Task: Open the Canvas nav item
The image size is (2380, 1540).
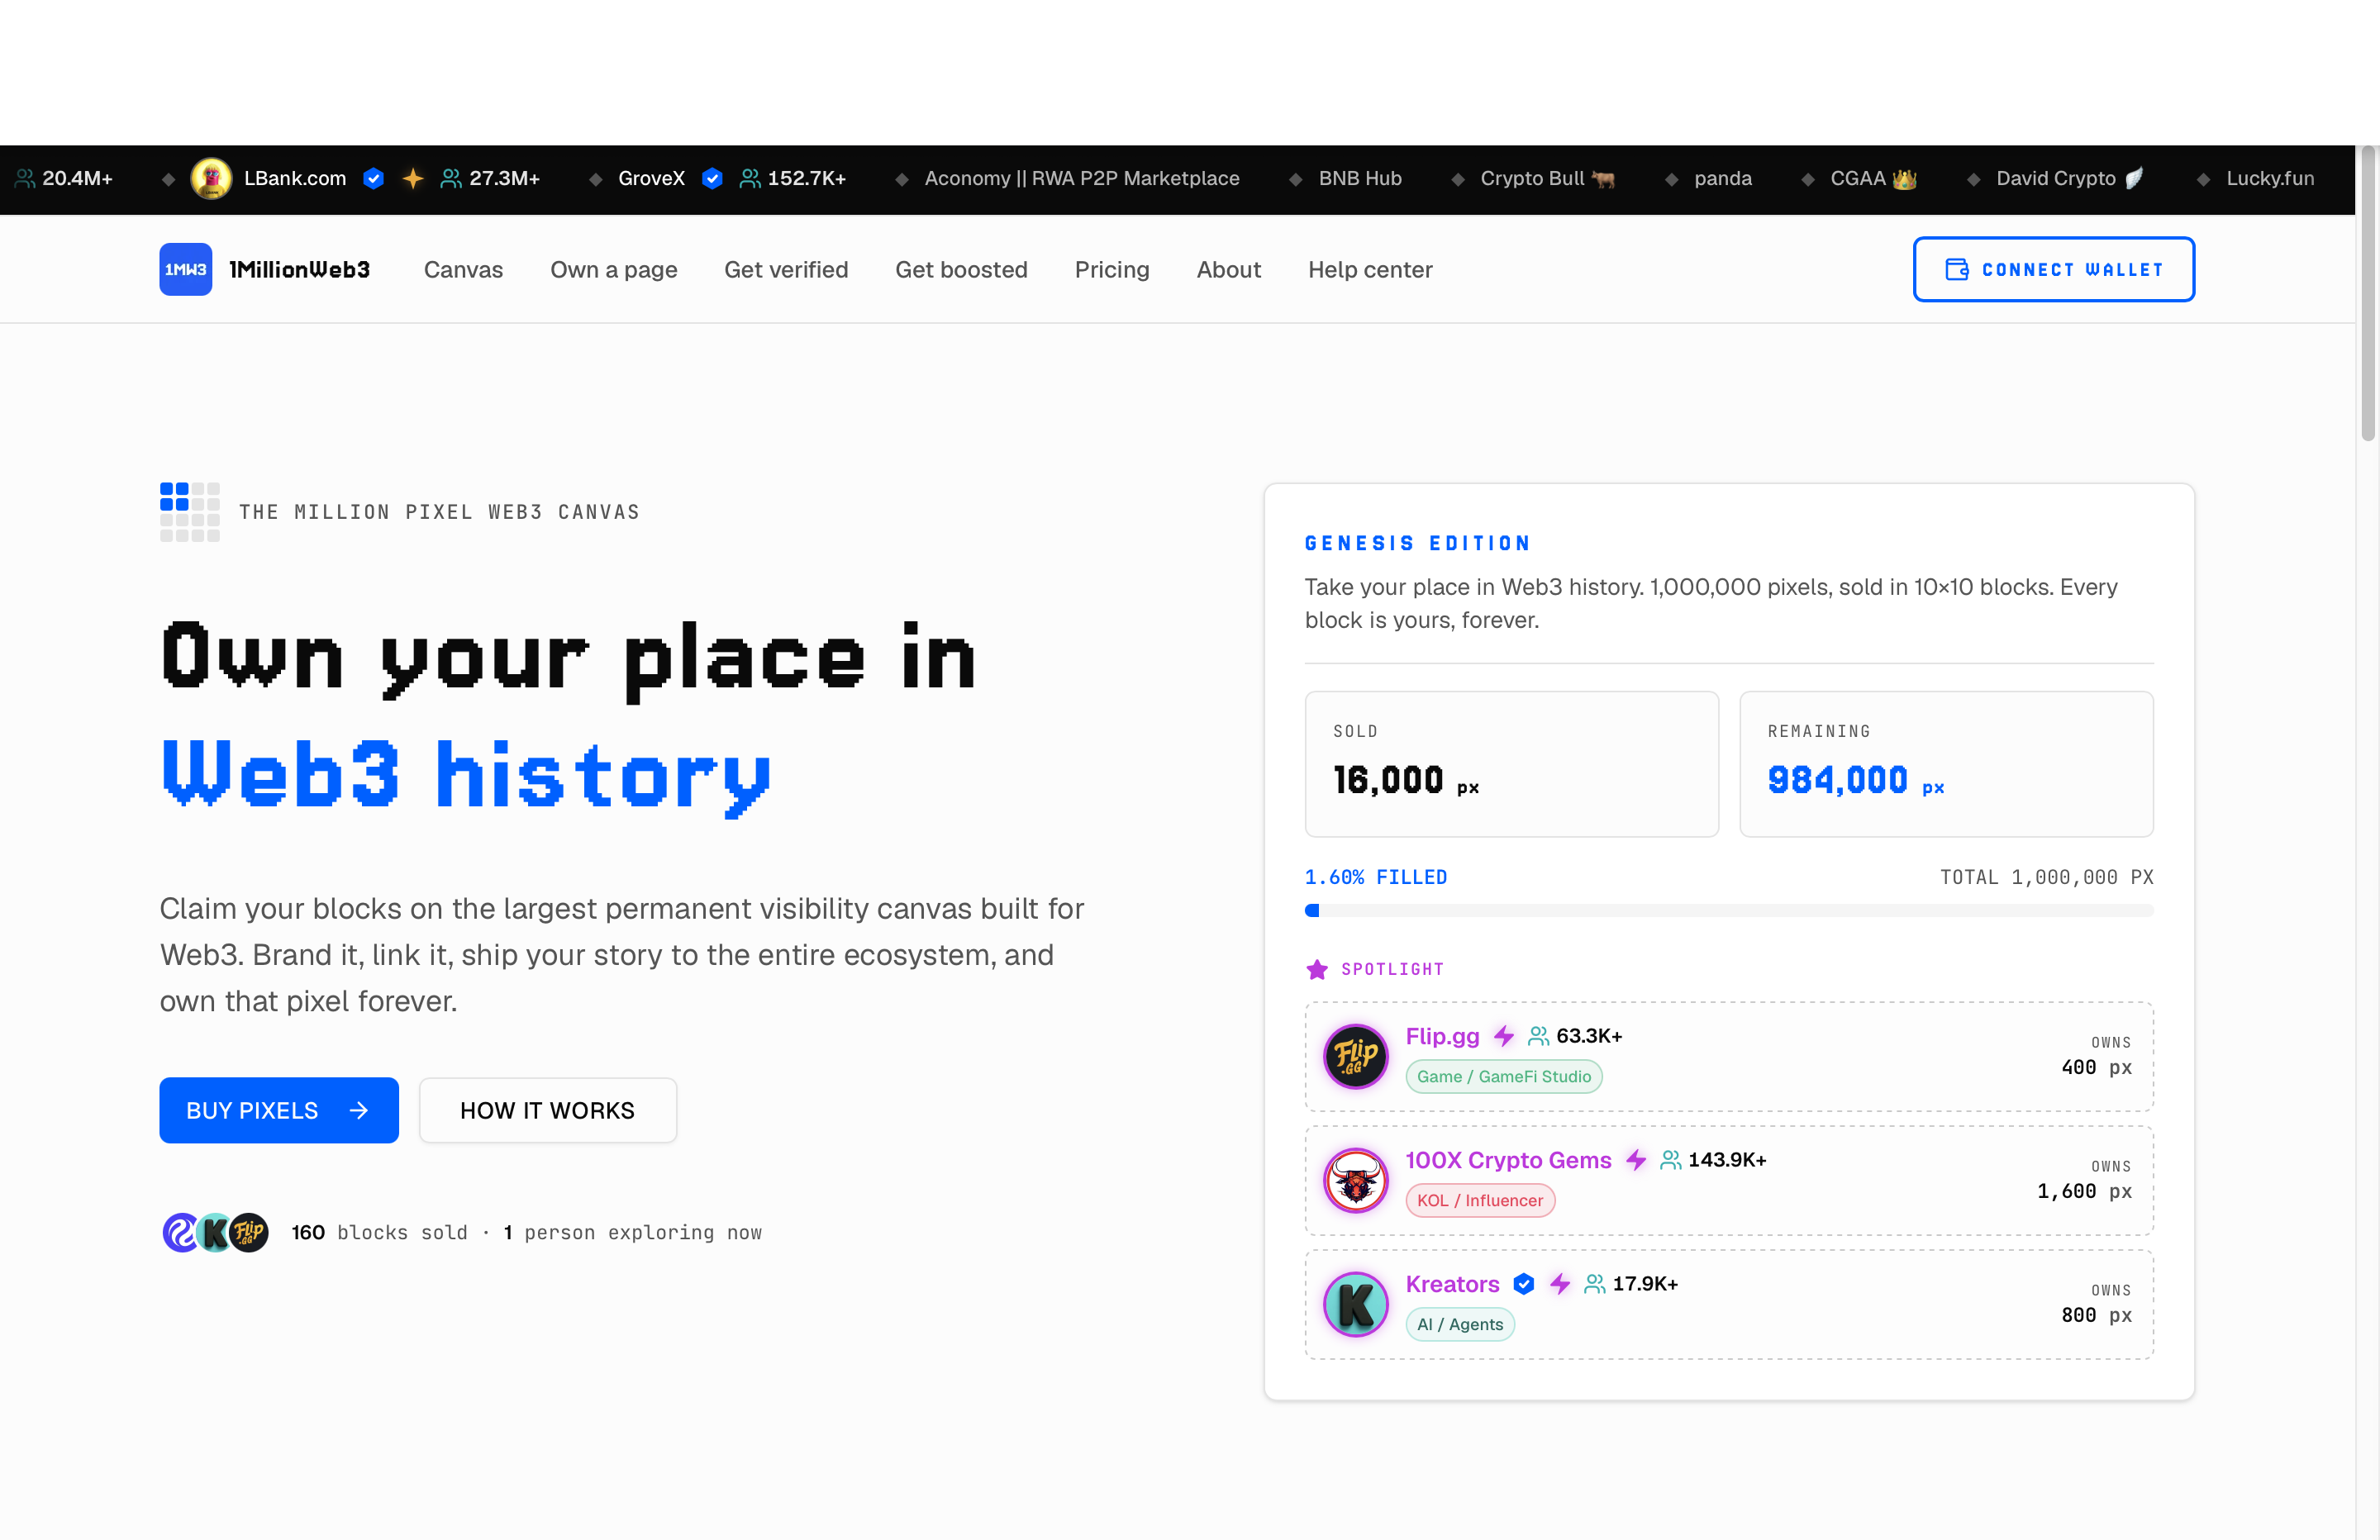Action: tap(464, 269)
